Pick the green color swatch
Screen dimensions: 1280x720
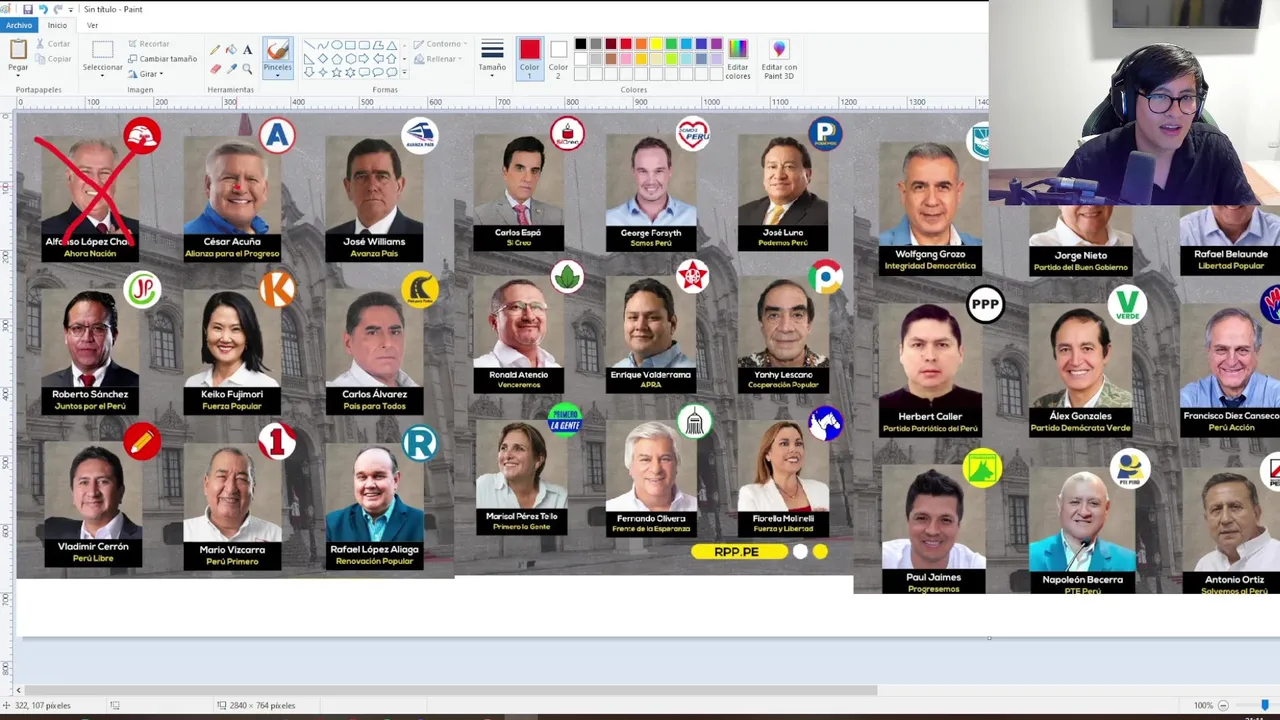(671, 44)
